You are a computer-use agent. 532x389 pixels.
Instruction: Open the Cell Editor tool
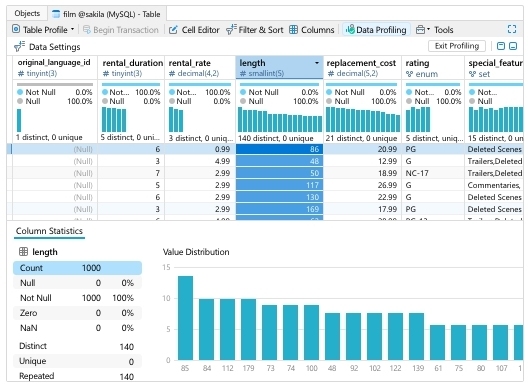(x=194, y=30)
